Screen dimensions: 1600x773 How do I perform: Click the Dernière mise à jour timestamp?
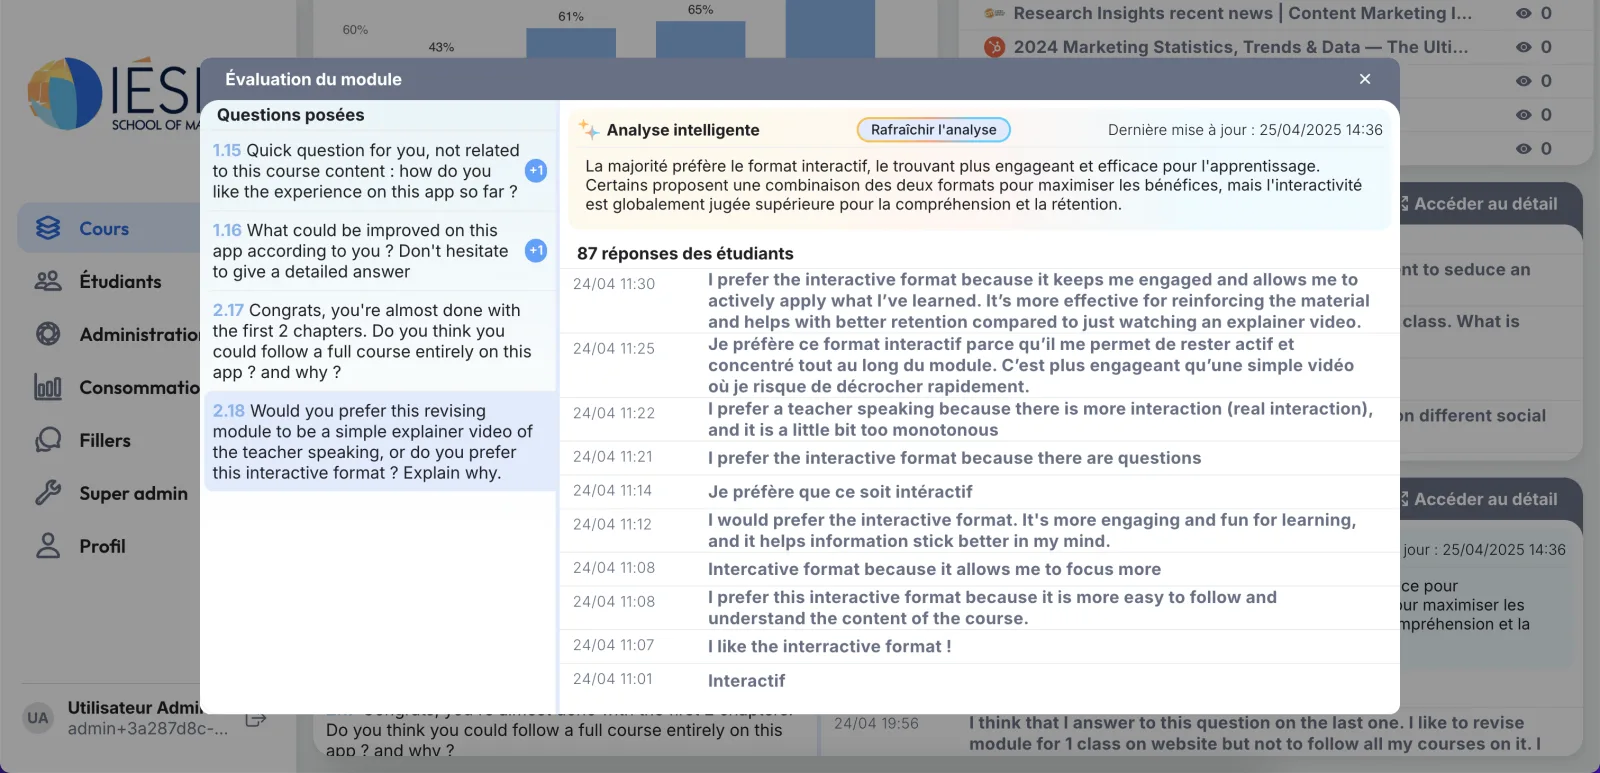(1245, 130)
